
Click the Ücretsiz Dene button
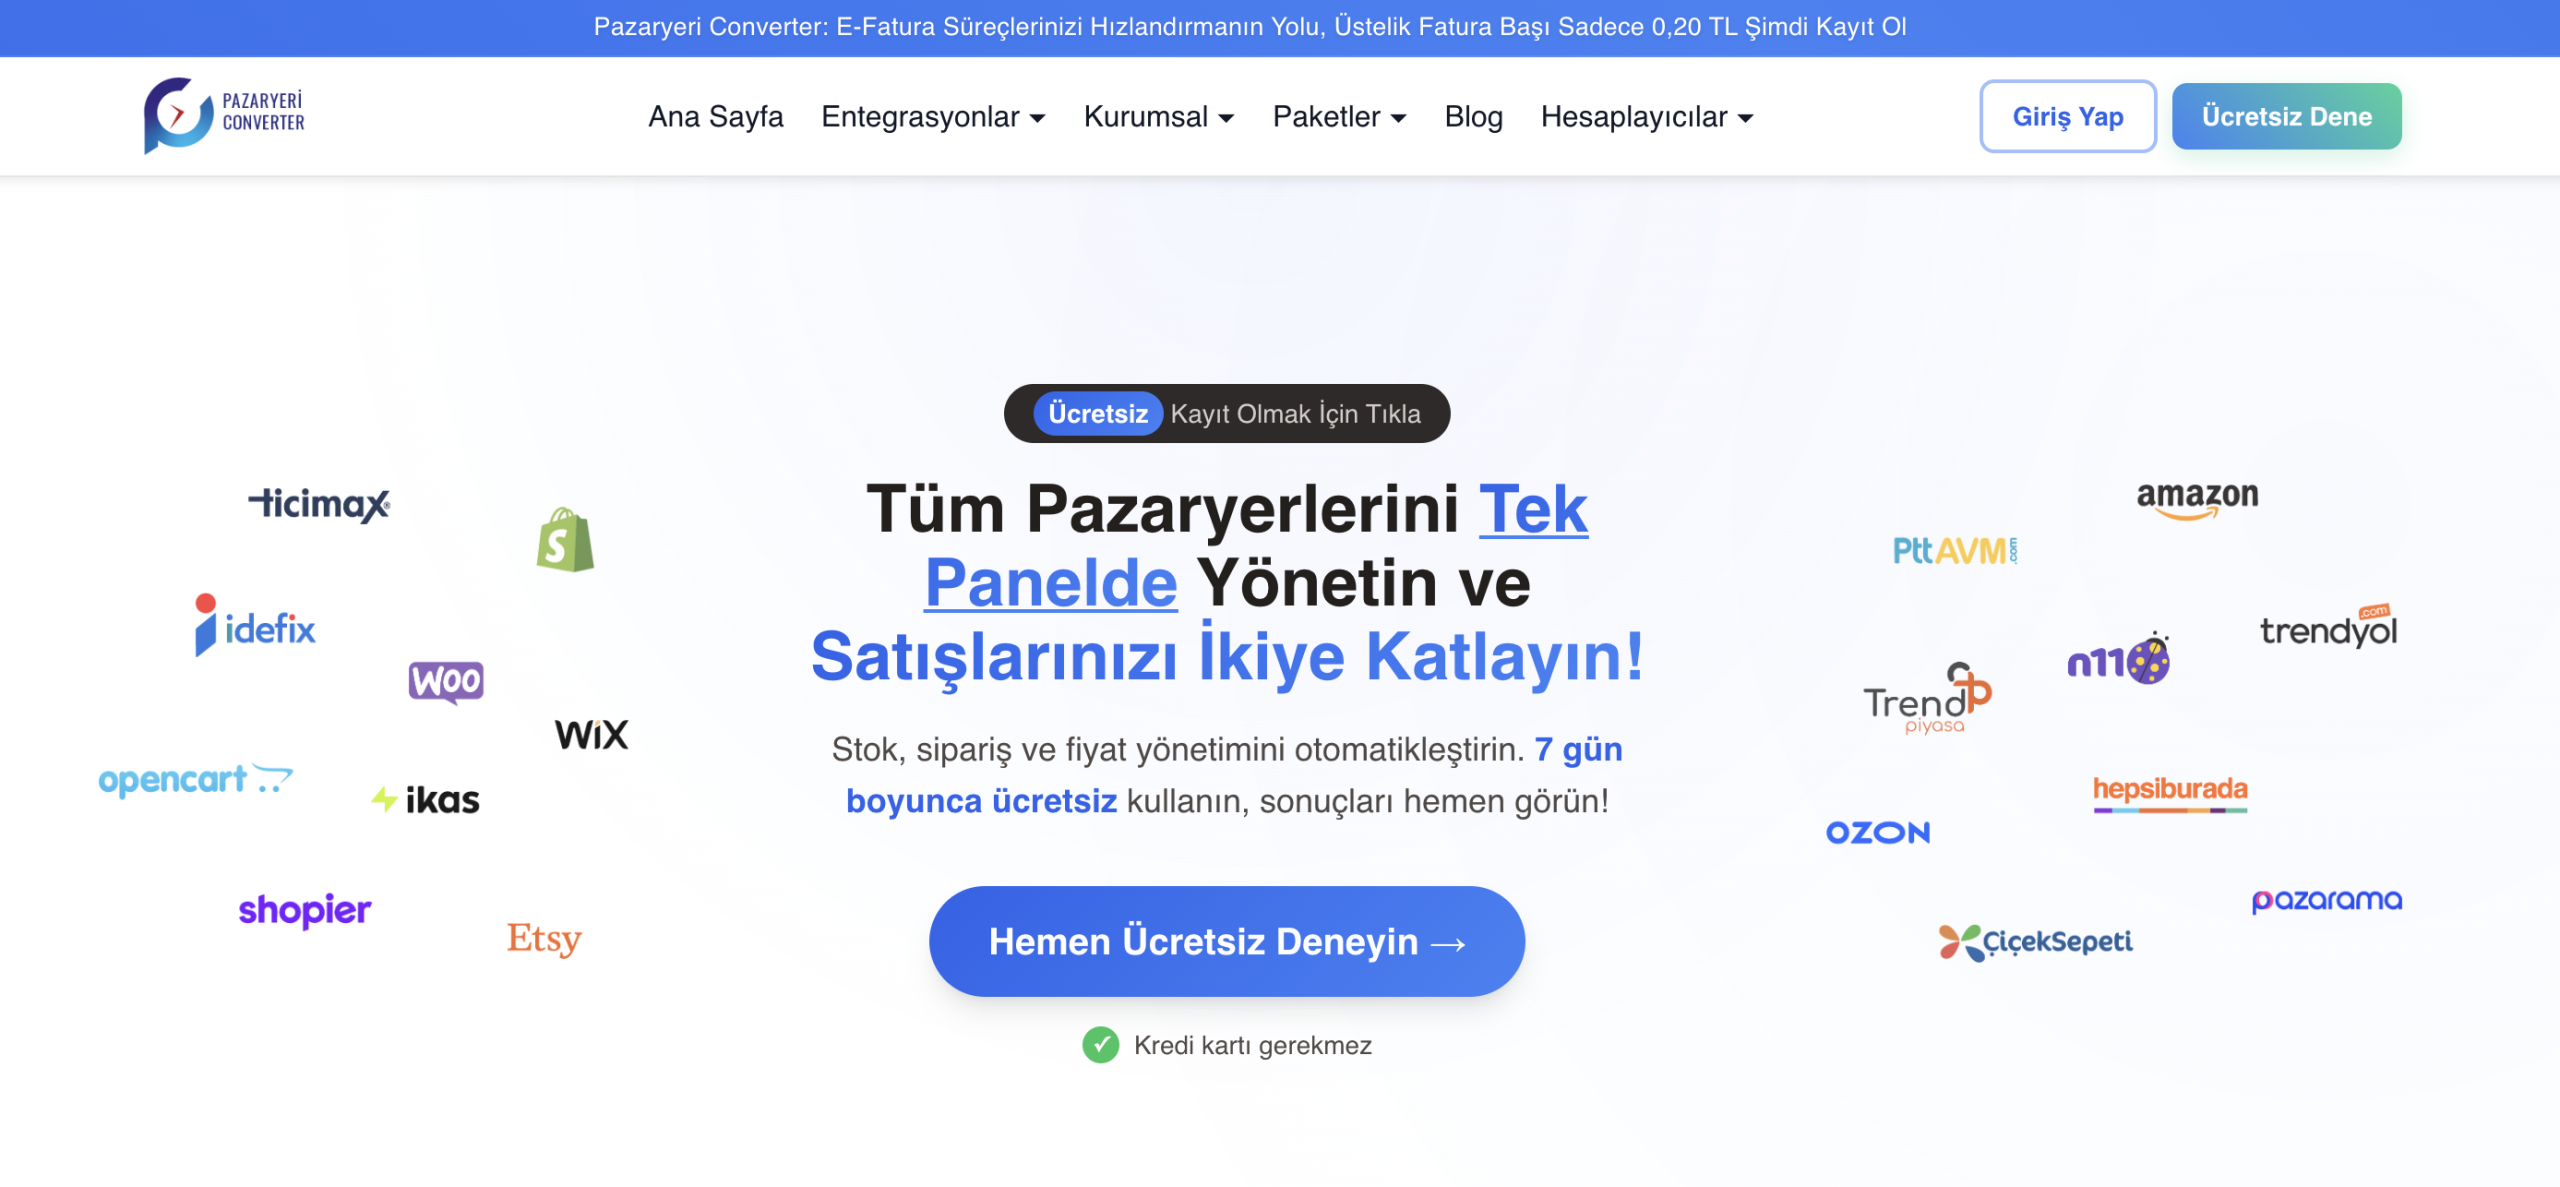pos(2286,116)
